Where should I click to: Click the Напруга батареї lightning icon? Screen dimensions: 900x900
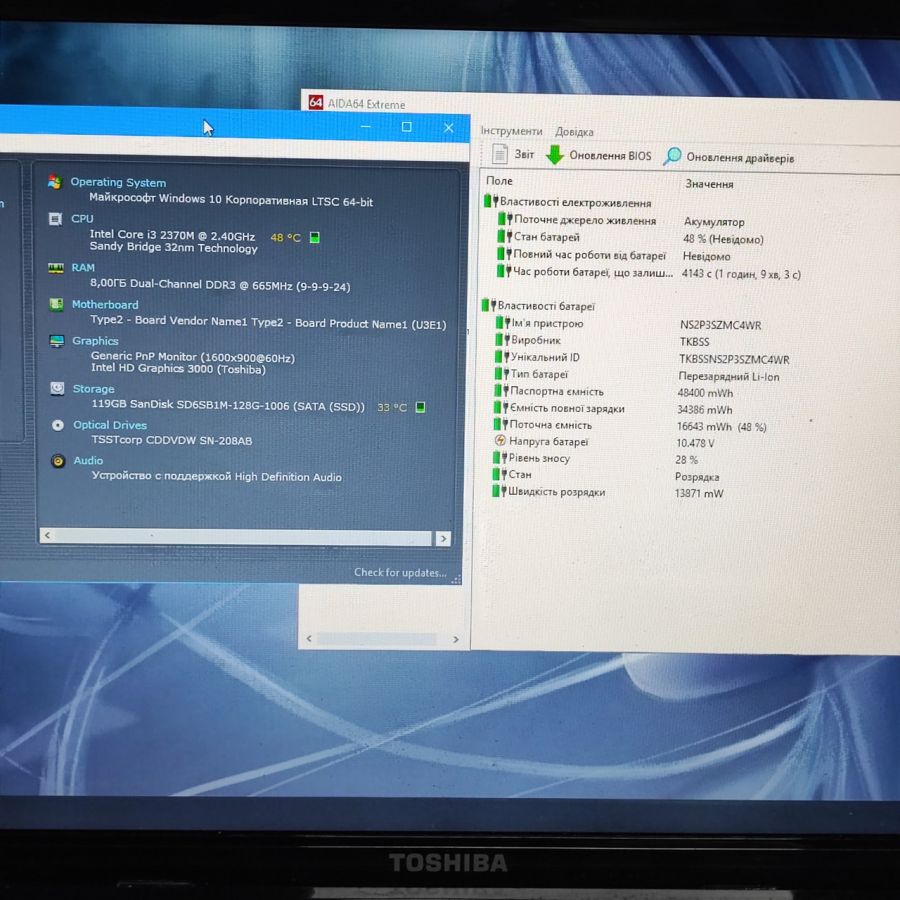pyautogui.click(x=499, y=441)
